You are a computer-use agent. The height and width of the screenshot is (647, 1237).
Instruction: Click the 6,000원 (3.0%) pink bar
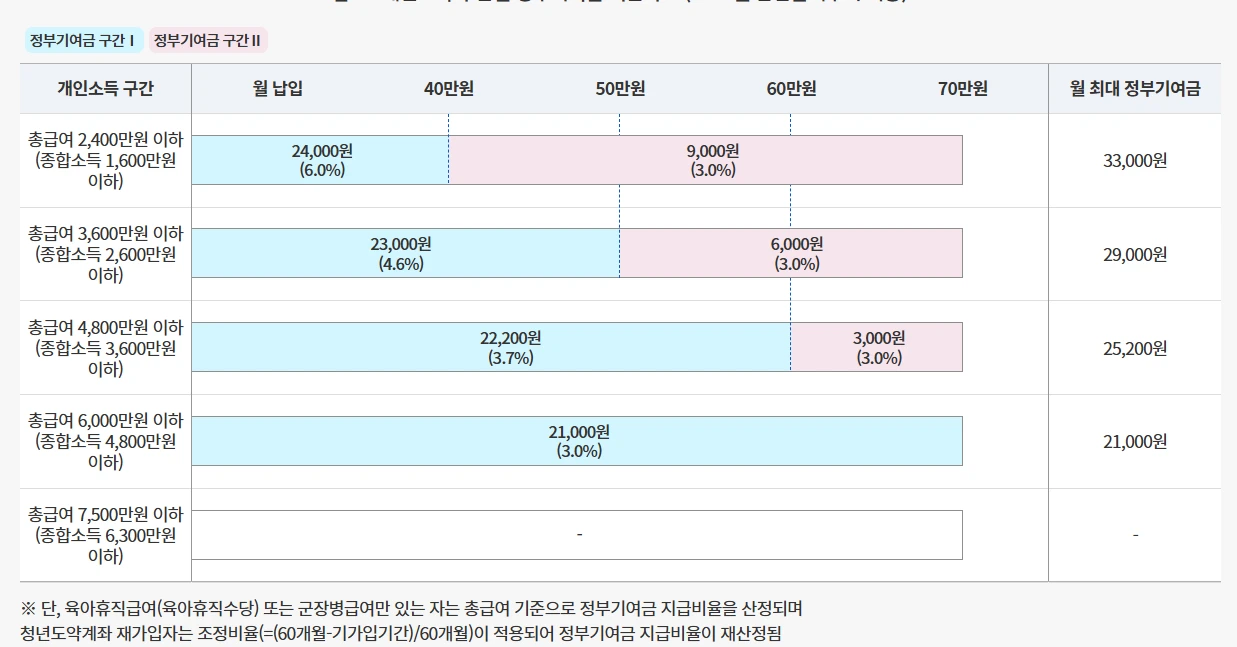click(x=791, y=253)
